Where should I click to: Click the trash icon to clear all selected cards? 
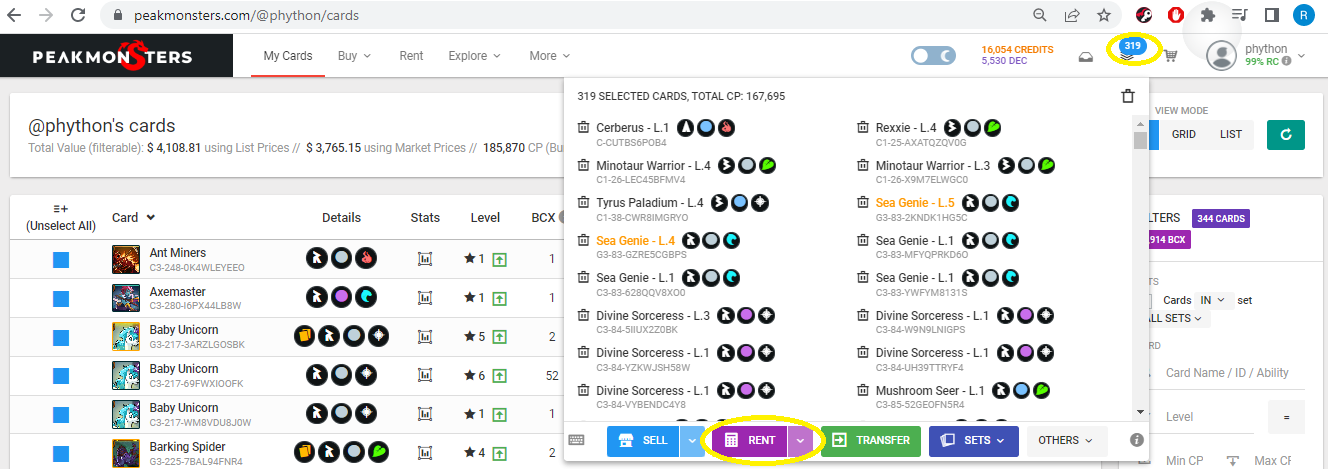(x=1128, y=96)
